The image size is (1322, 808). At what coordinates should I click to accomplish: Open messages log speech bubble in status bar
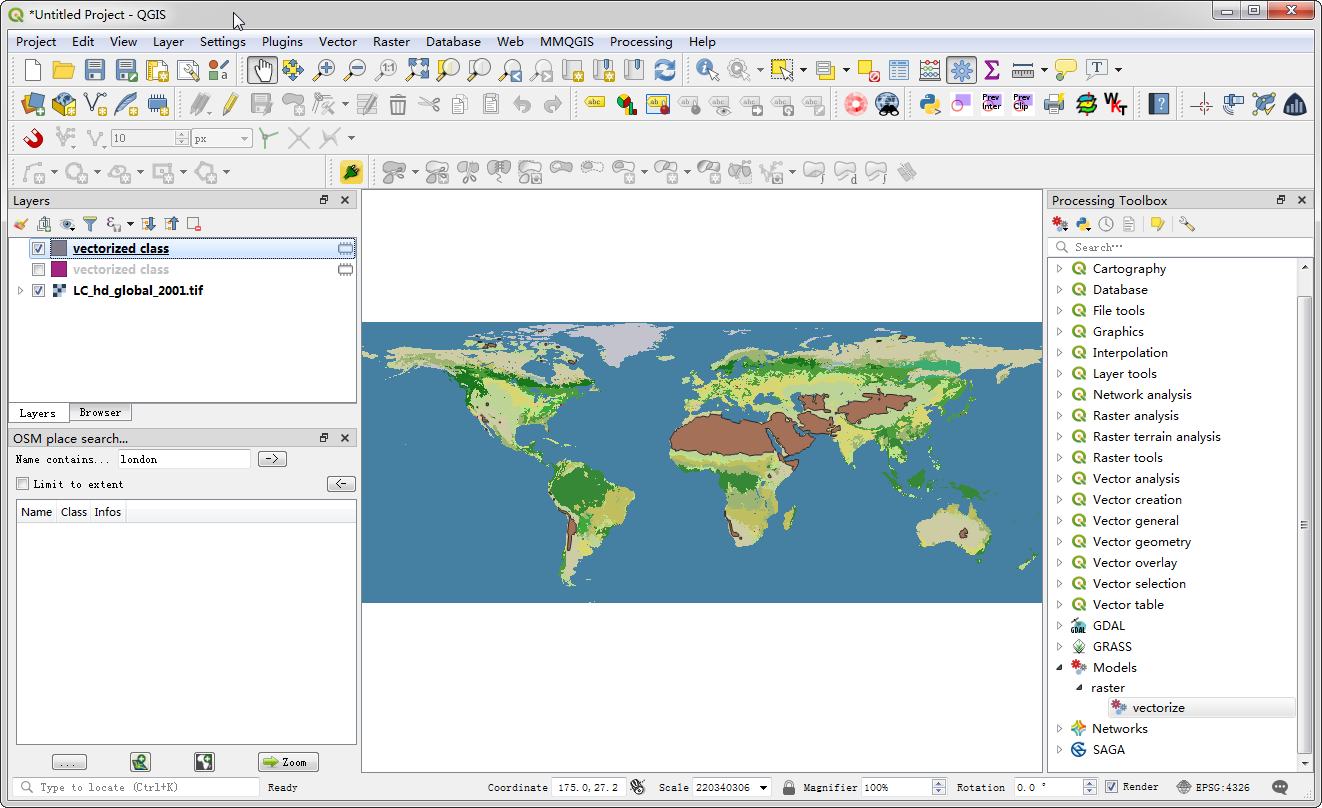tap(1280, 788)
